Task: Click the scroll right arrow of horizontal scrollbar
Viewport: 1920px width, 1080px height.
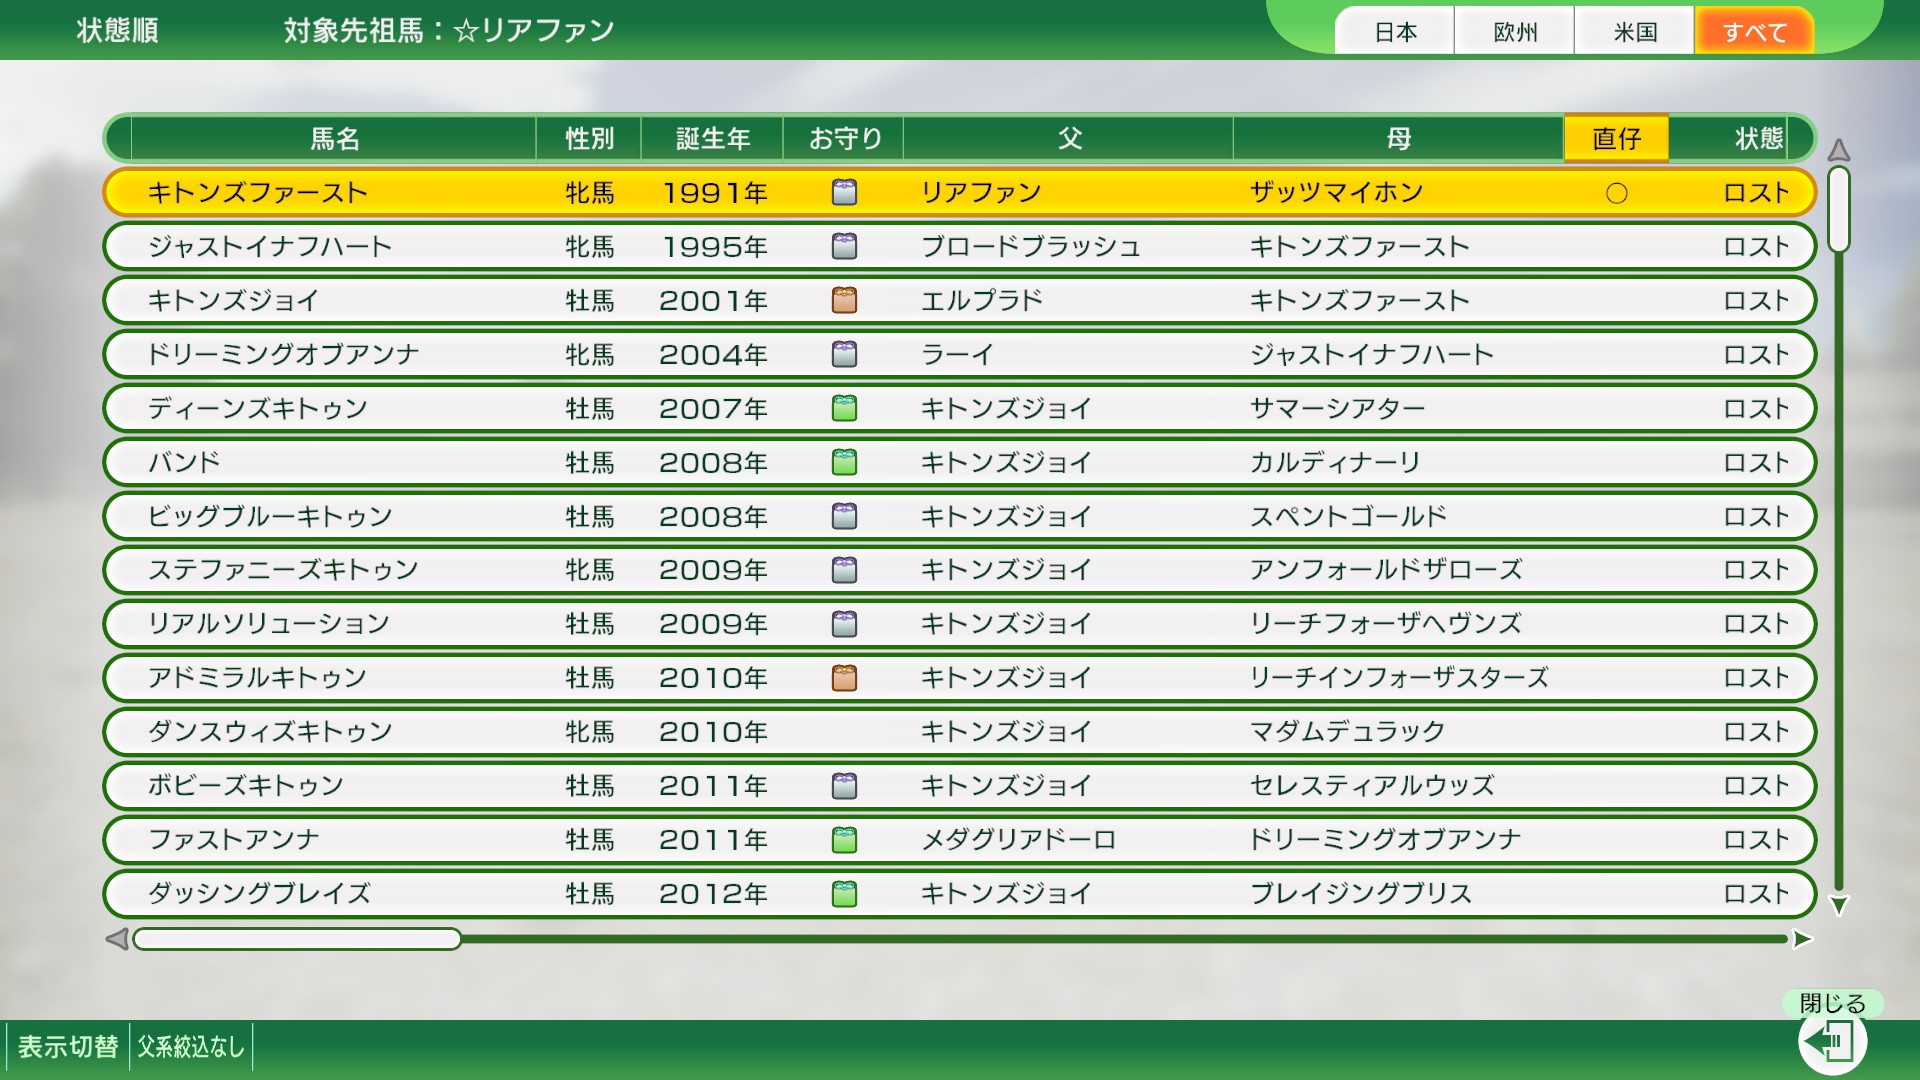Action: point(1802,939)
